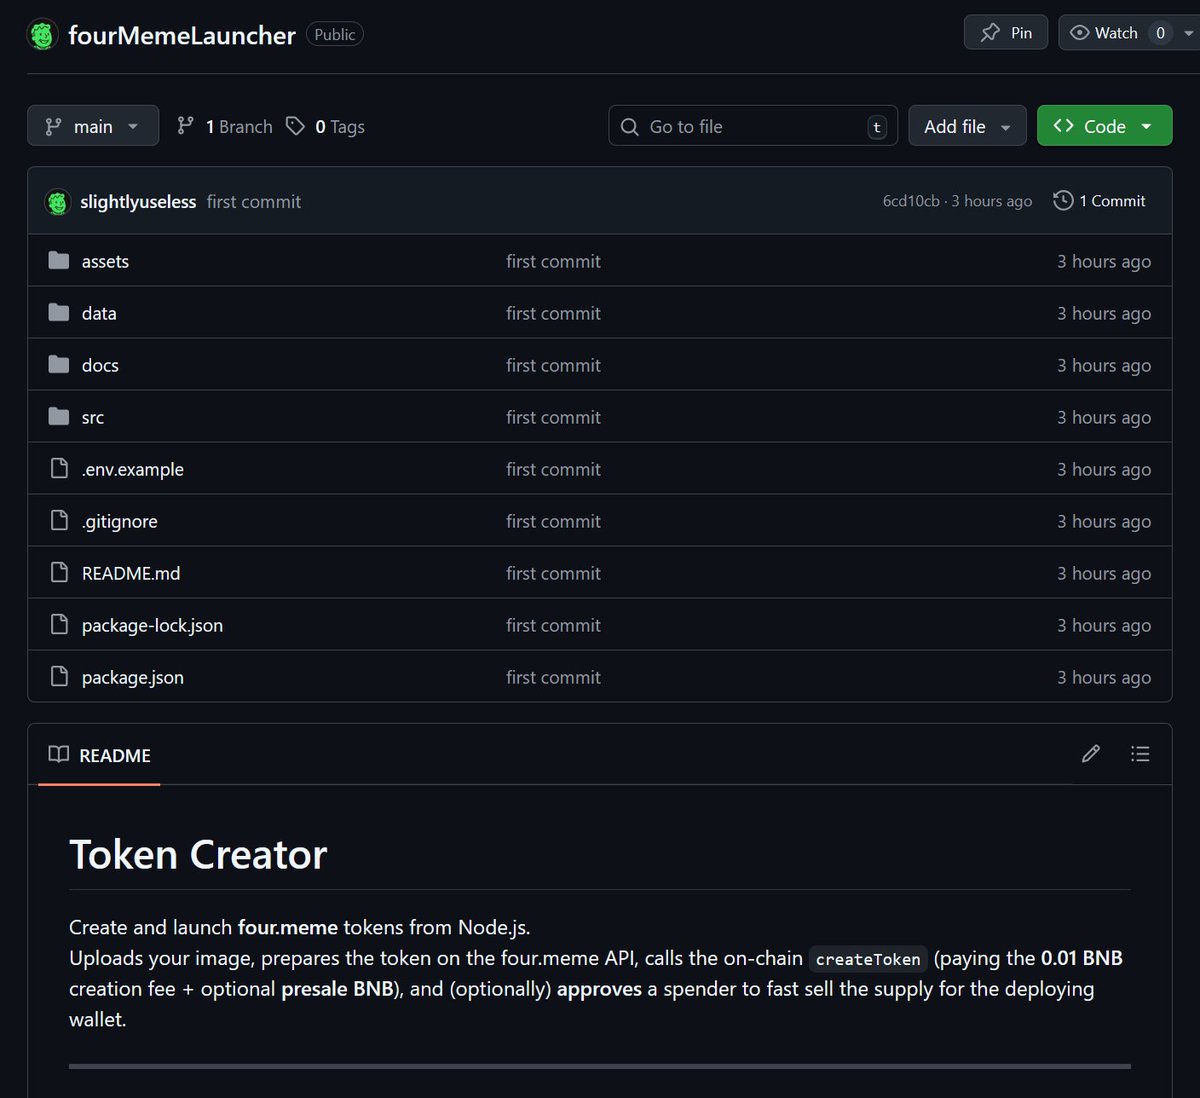Click the slightlyuseless committer avatar
Viewport: 1200px width, 1098px height.
(58, 202)
